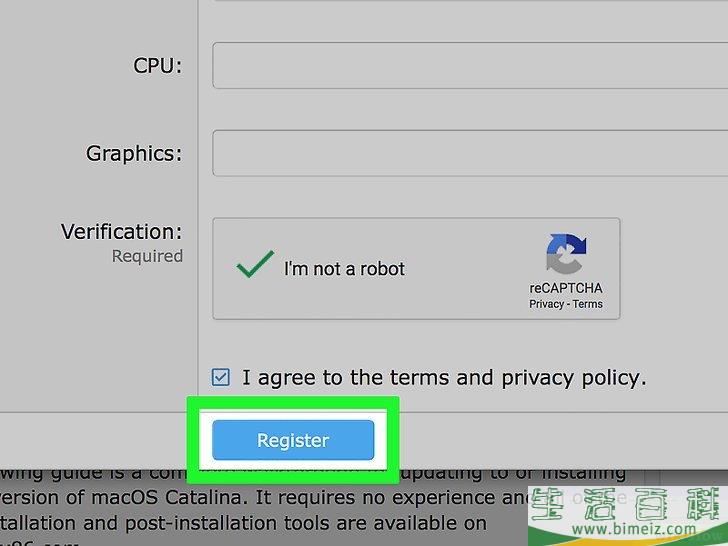Screen dimensions: 728x546
Task: Click the www.bimeiz.com watermark address
Action: coord(634,528)
